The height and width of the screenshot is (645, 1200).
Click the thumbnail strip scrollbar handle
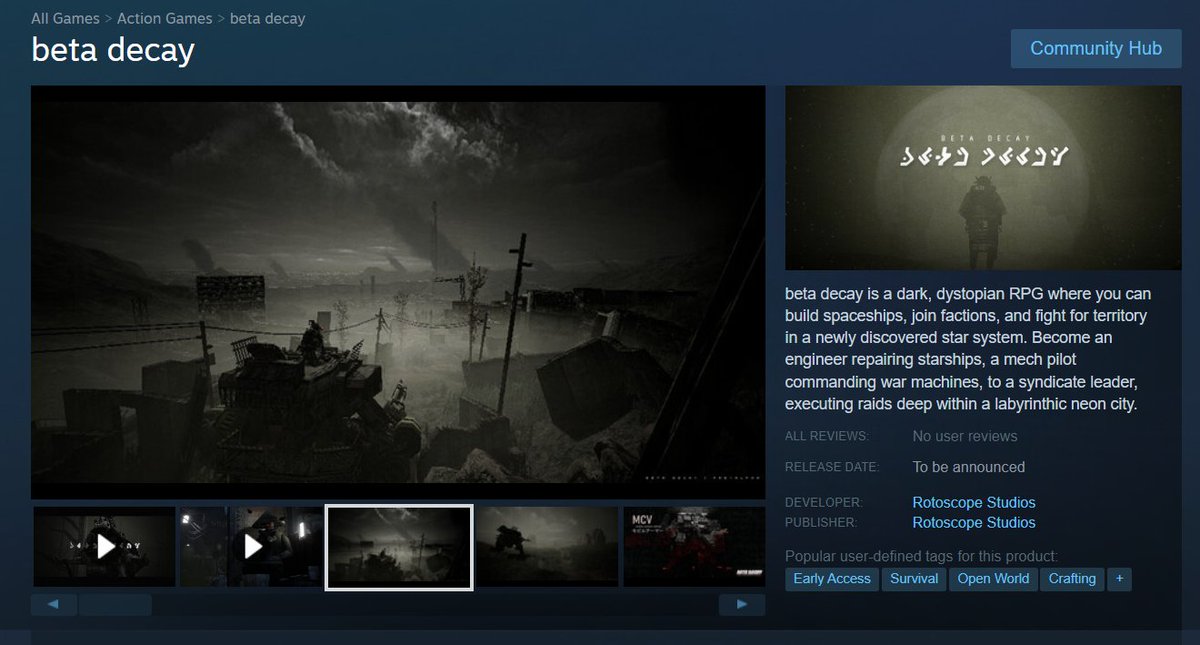(x=115, y=604)
